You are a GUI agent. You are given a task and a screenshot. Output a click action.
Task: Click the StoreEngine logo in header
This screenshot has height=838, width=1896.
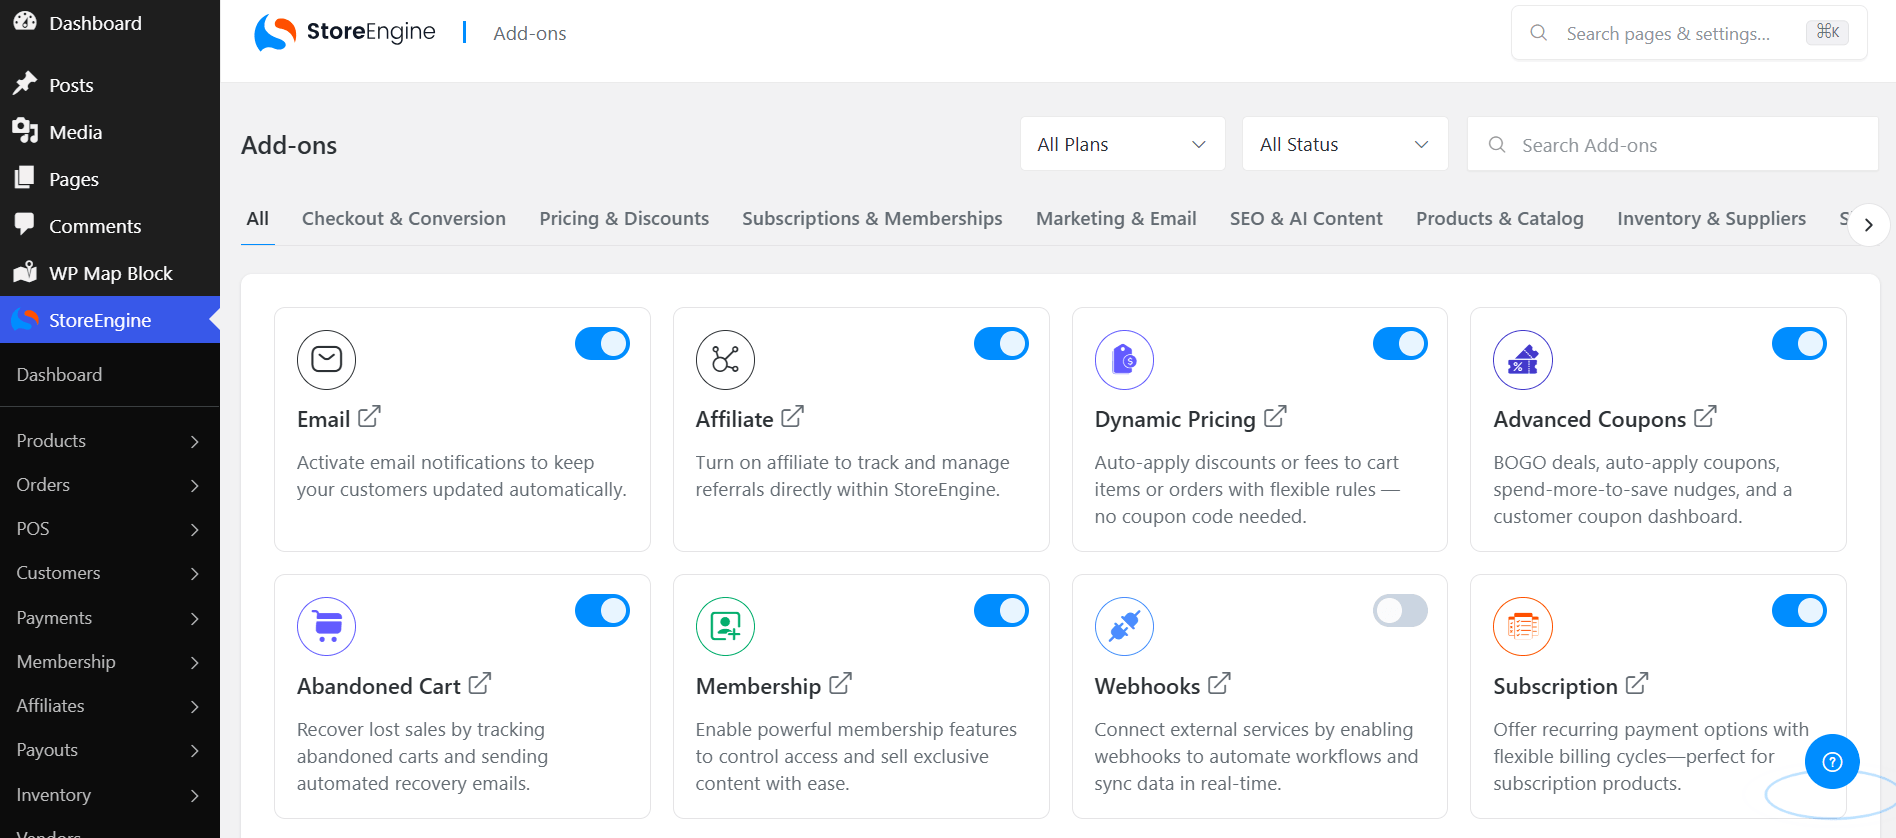pyautogui.click(x=345, y=33)
